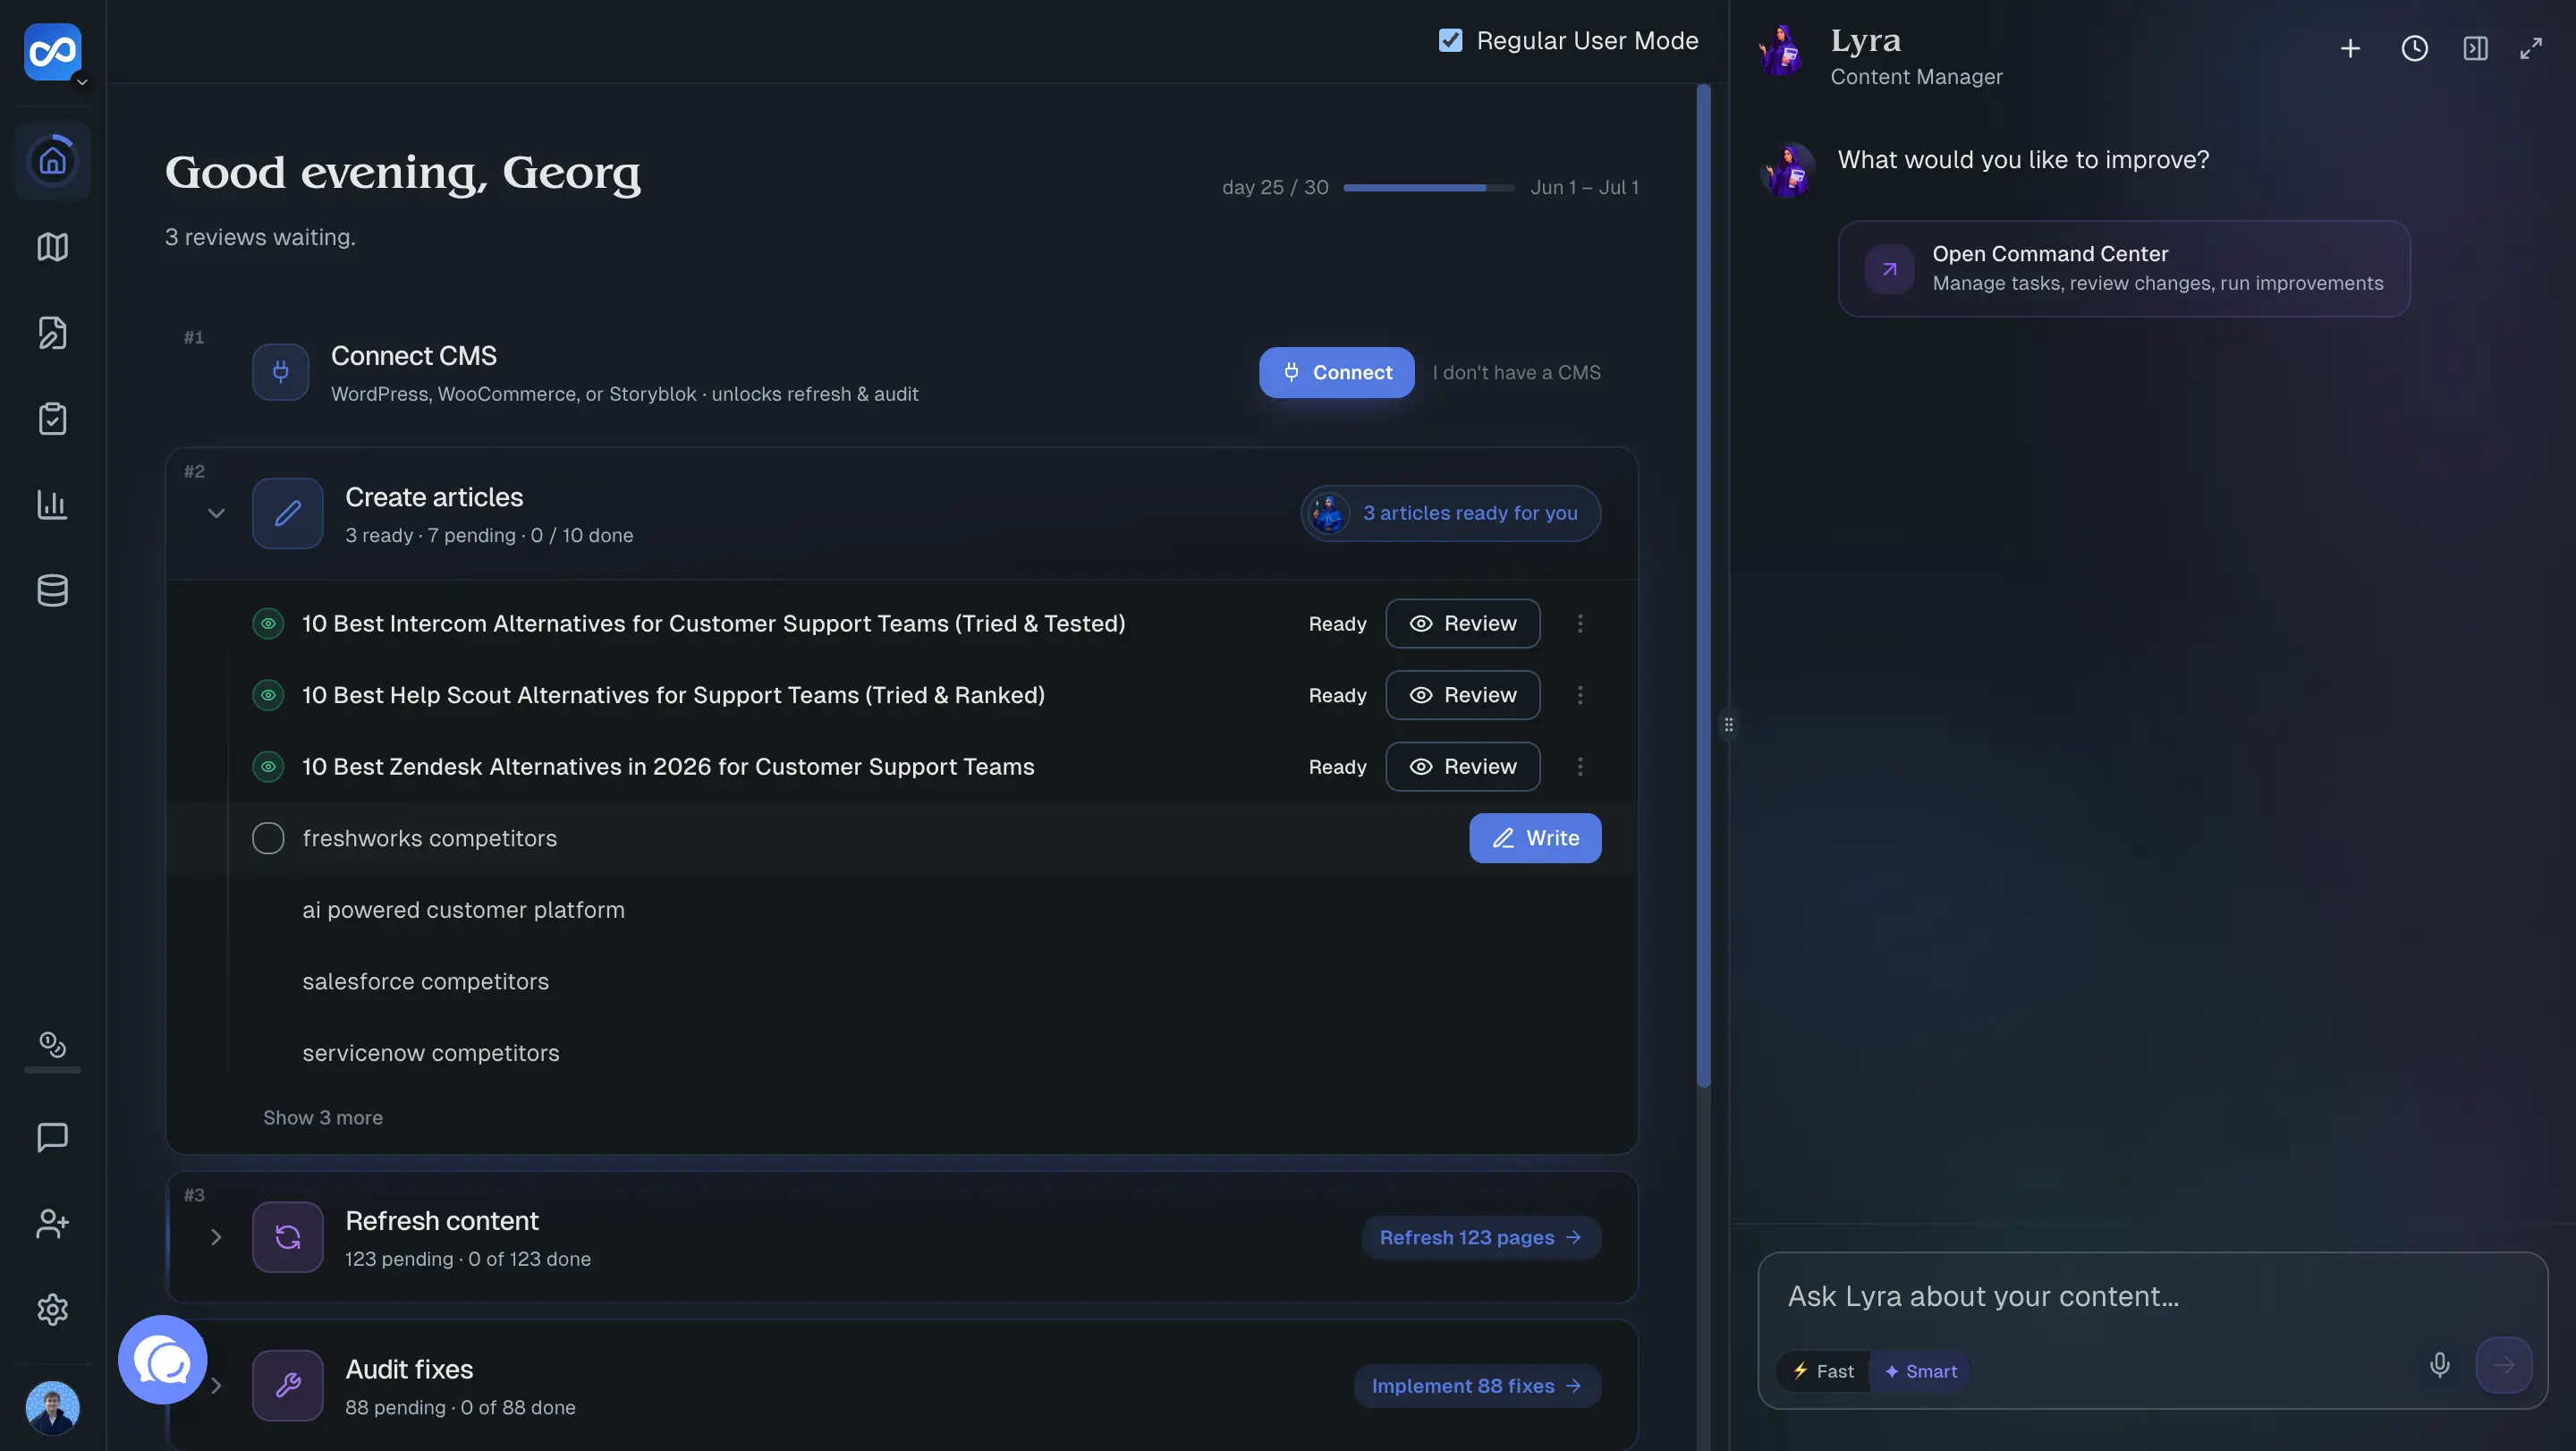Toggle eye status on Help Scout Alternatives article
The image size is (2576, 1451).
(268, 695)
